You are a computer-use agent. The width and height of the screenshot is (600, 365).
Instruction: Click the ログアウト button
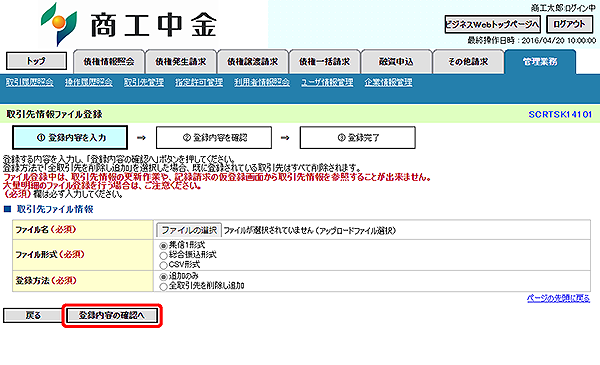(569, 24)
